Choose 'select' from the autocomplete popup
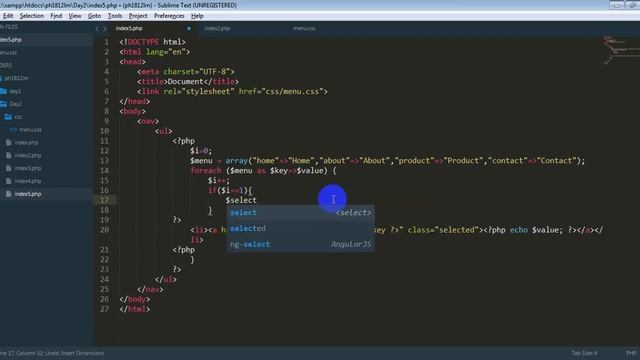 [300, 213]
